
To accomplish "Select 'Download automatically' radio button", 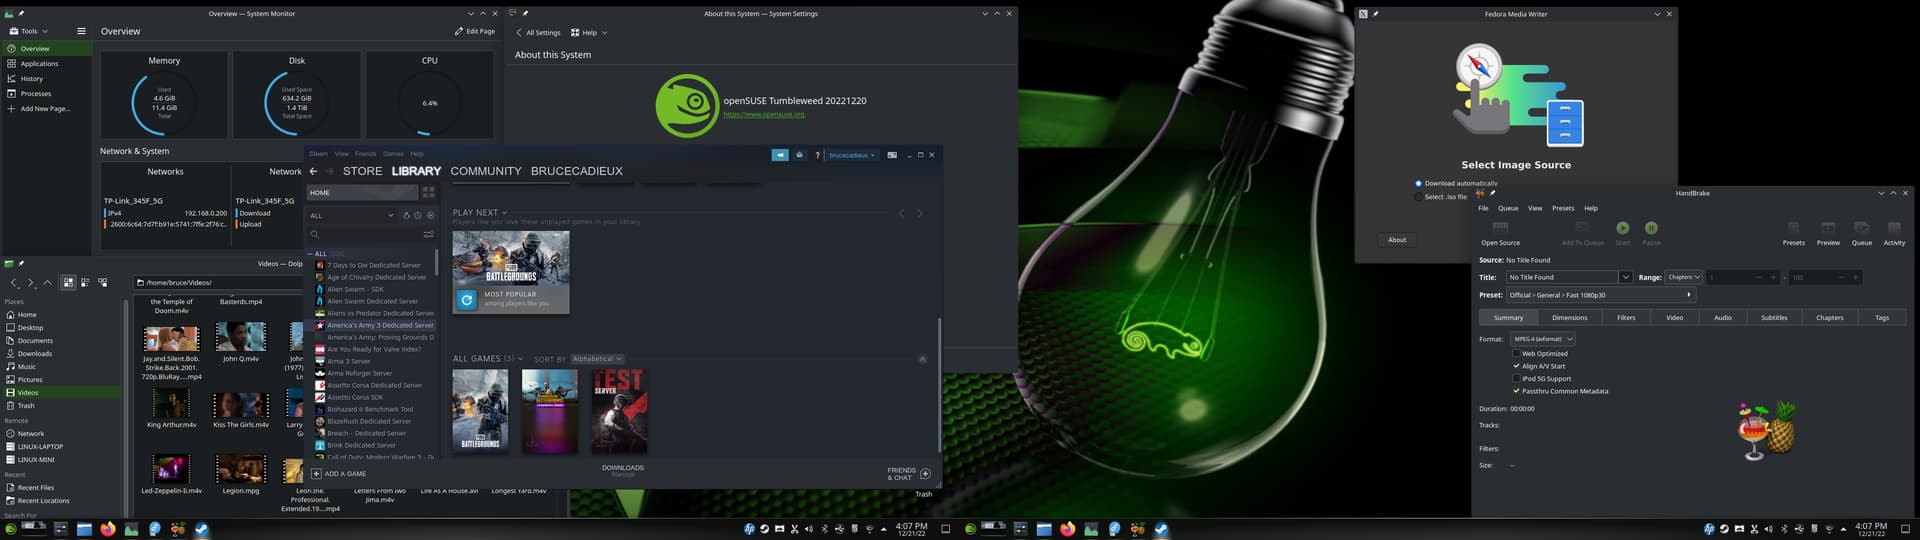I will click(x=1418, y=183).
